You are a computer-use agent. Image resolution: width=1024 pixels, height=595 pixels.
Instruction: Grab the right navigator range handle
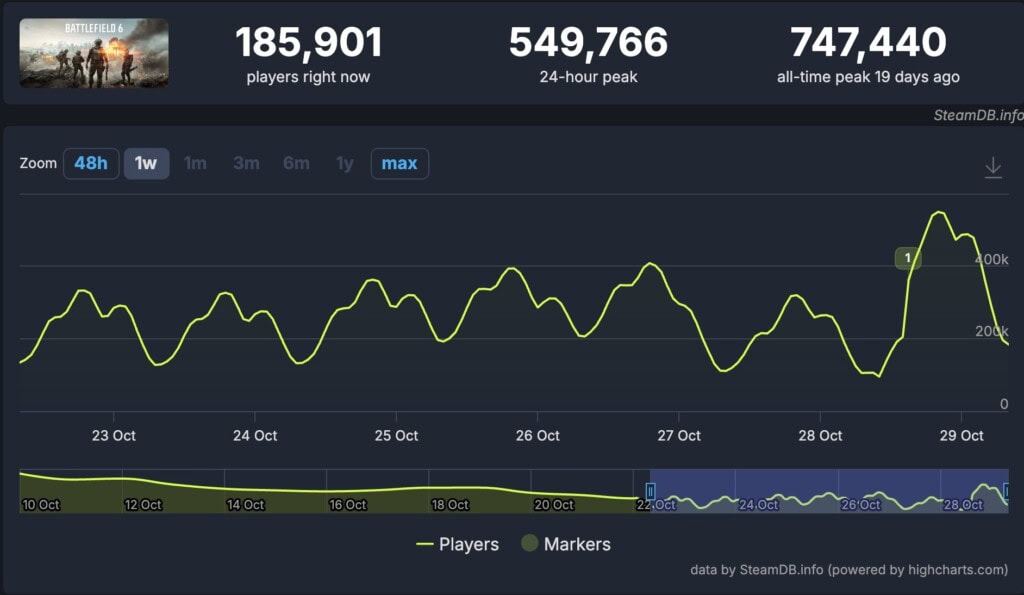click(1008, 491)
